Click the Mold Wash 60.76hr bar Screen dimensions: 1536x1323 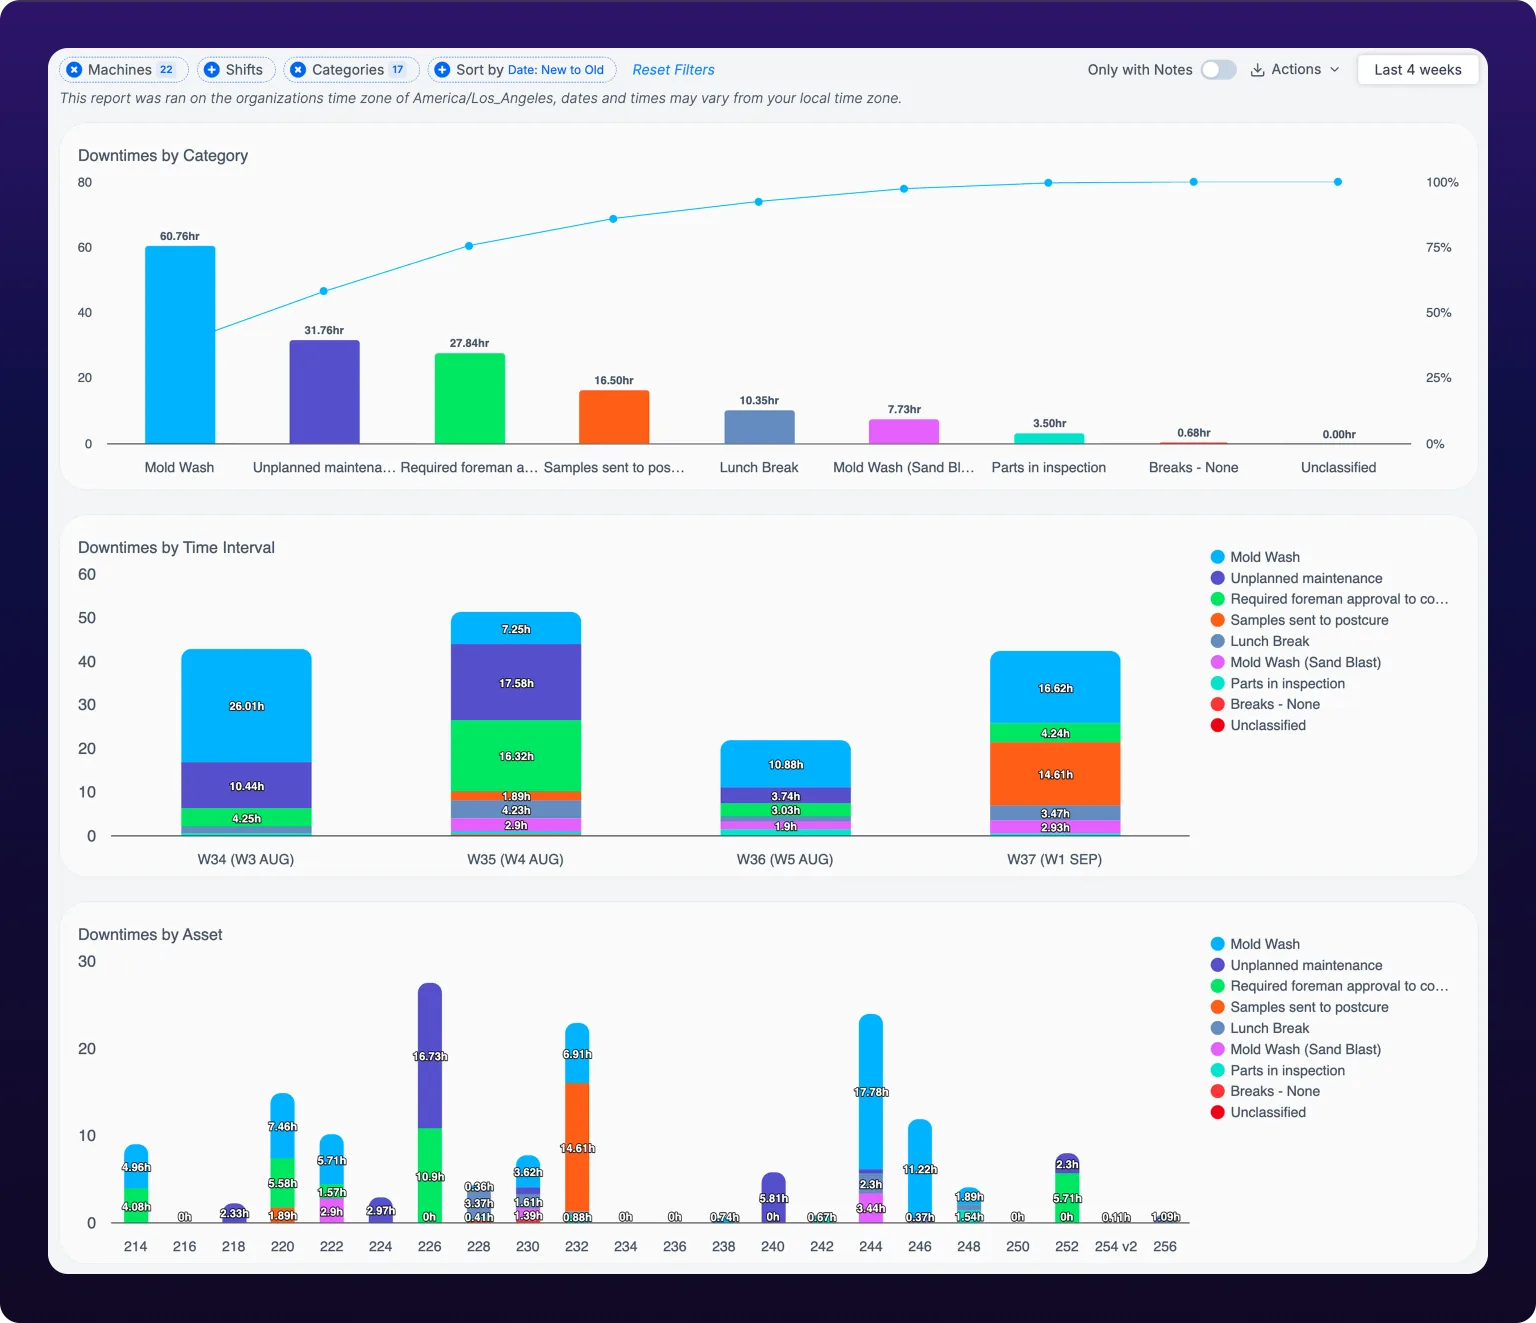pyautogui.click(x=180, y=345)
